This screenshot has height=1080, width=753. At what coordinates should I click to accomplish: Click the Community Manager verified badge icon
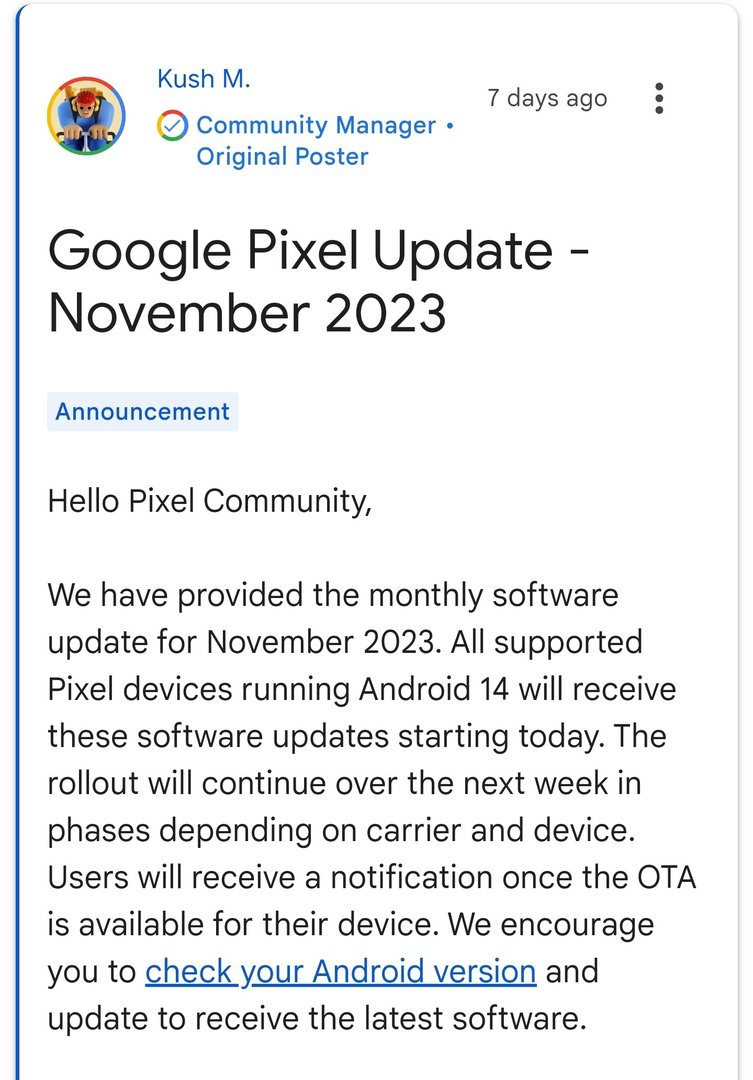coord(173,126)
